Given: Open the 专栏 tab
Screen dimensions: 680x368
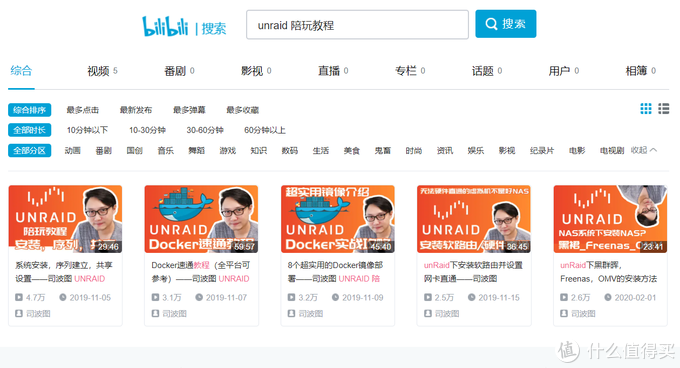Looking at the screenshot, I should click(x=410, y=71).
